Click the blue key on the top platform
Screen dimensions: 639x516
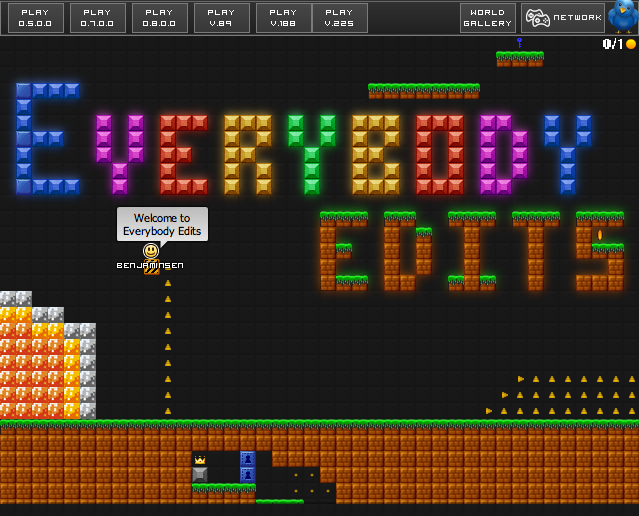[x=519, y=43]
